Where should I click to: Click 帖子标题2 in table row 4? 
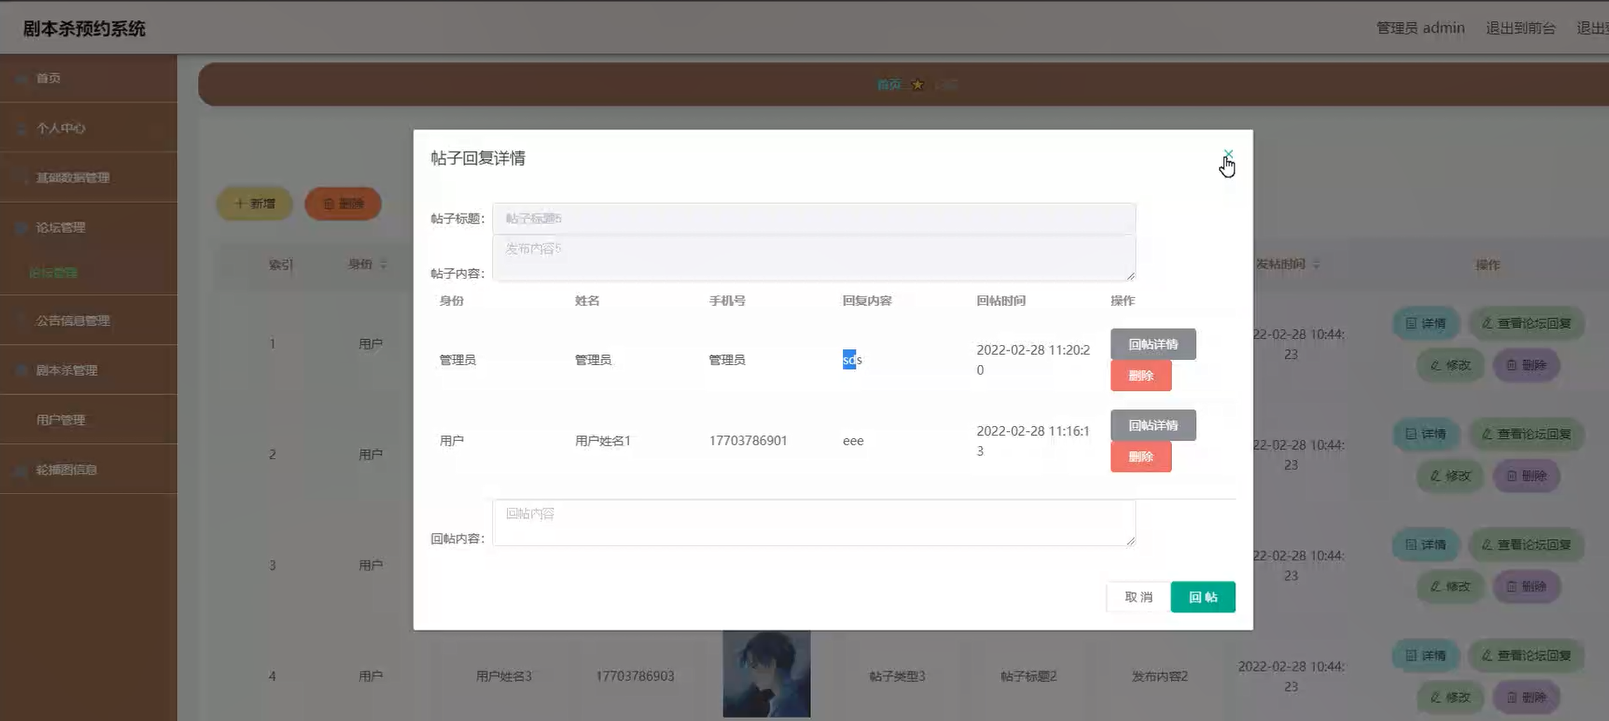coord(1029,677)
